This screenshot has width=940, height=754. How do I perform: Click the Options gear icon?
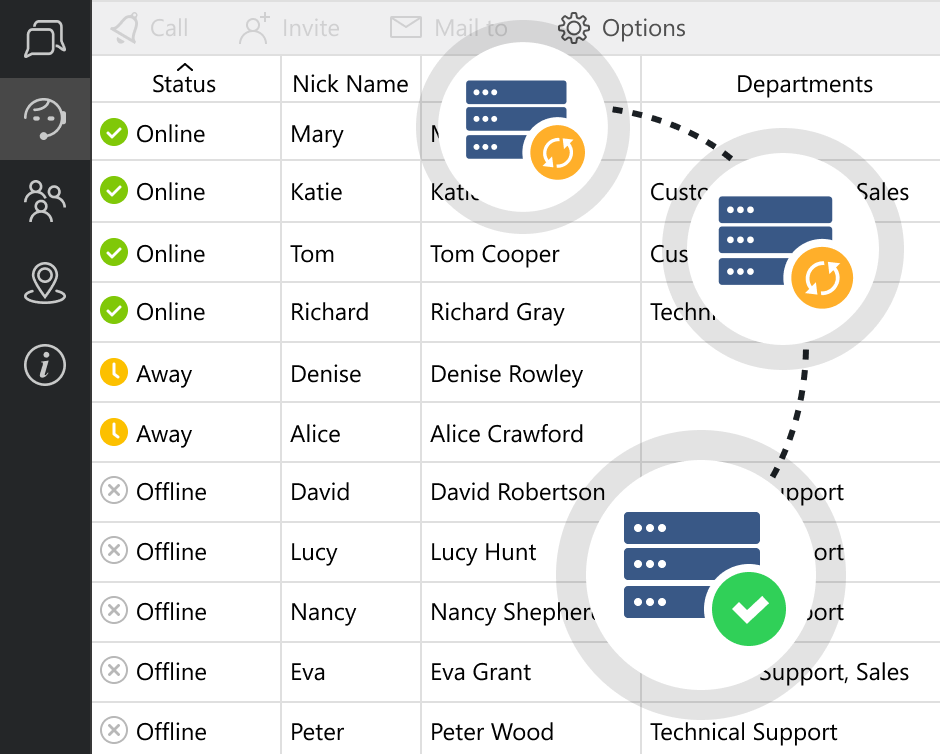(x=573, y=29)
